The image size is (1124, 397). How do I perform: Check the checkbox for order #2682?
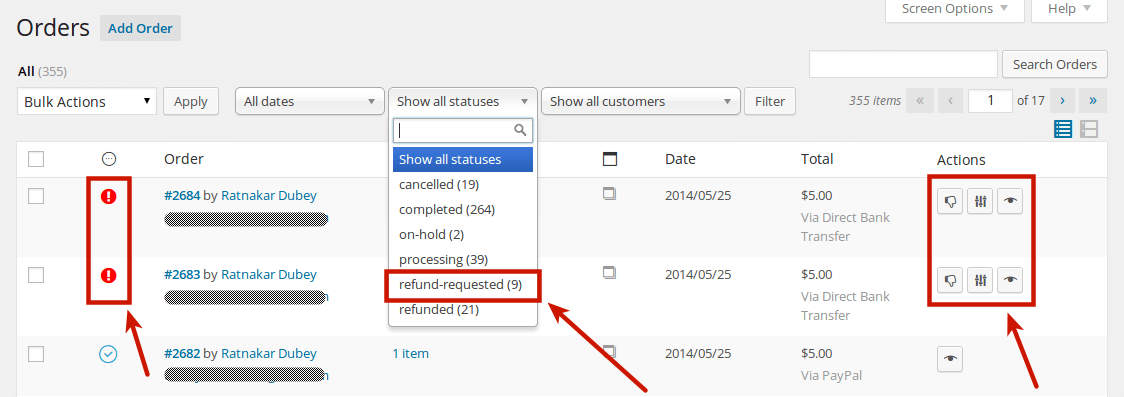[x=36, y=353]
